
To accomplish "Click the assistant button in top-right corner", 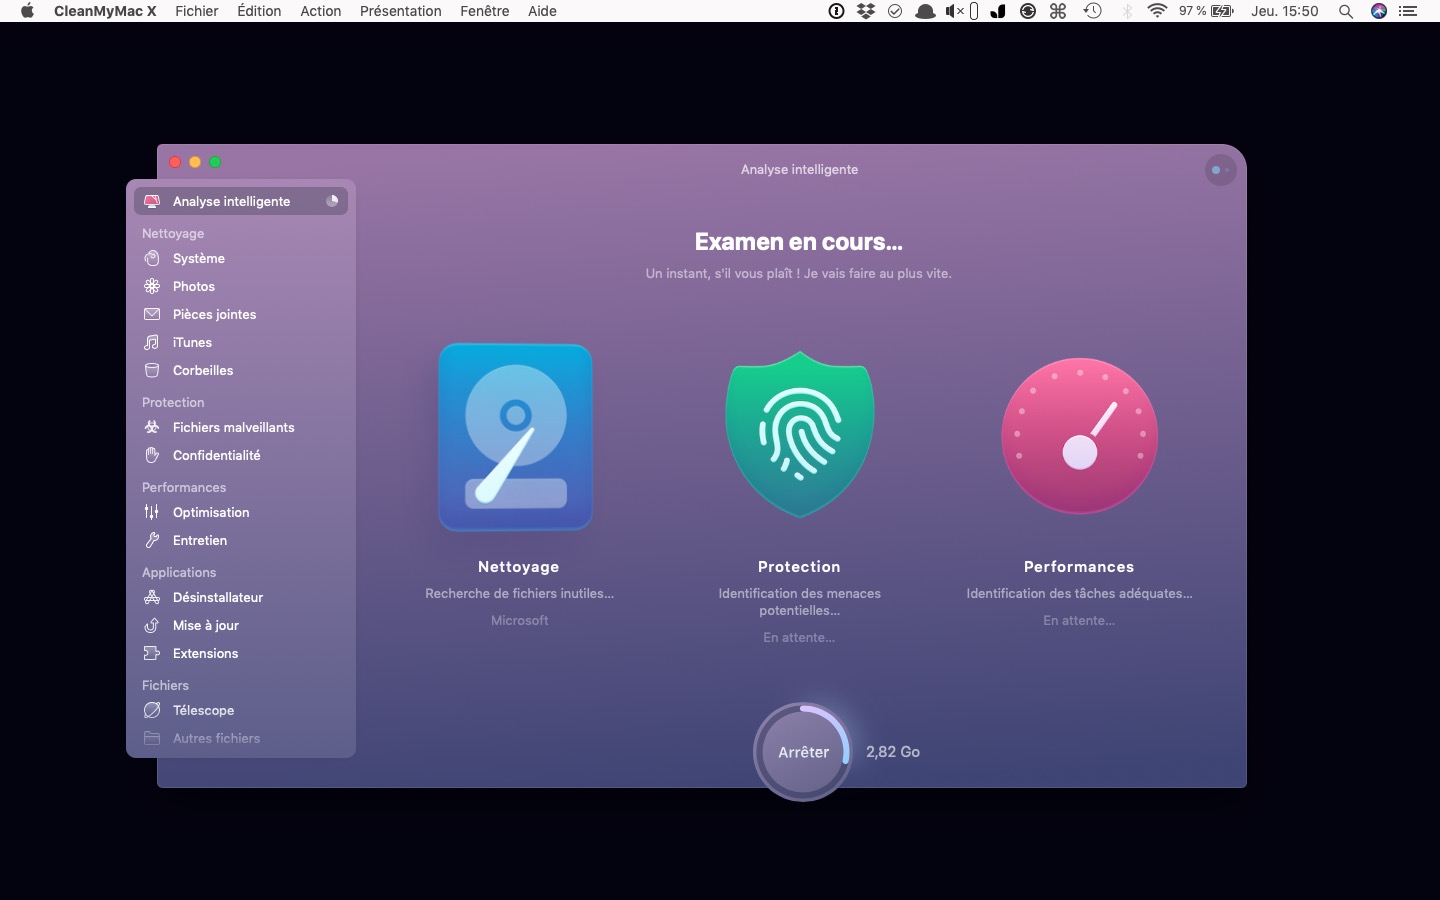I will [x=1220, y=170].
